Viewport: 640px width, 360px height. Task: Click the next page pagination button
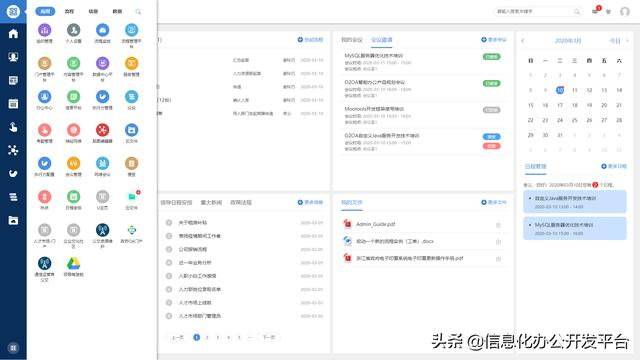tap(269, 337)
